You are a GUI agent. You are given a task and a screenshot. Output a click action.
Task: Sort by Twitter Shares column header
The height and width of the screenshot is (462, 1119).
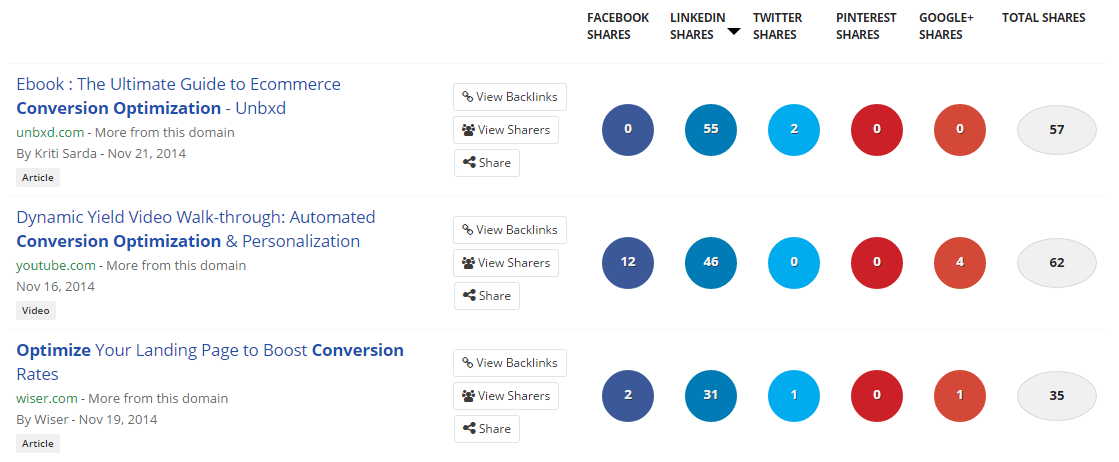pyautogui.click(x=777, y=26)
